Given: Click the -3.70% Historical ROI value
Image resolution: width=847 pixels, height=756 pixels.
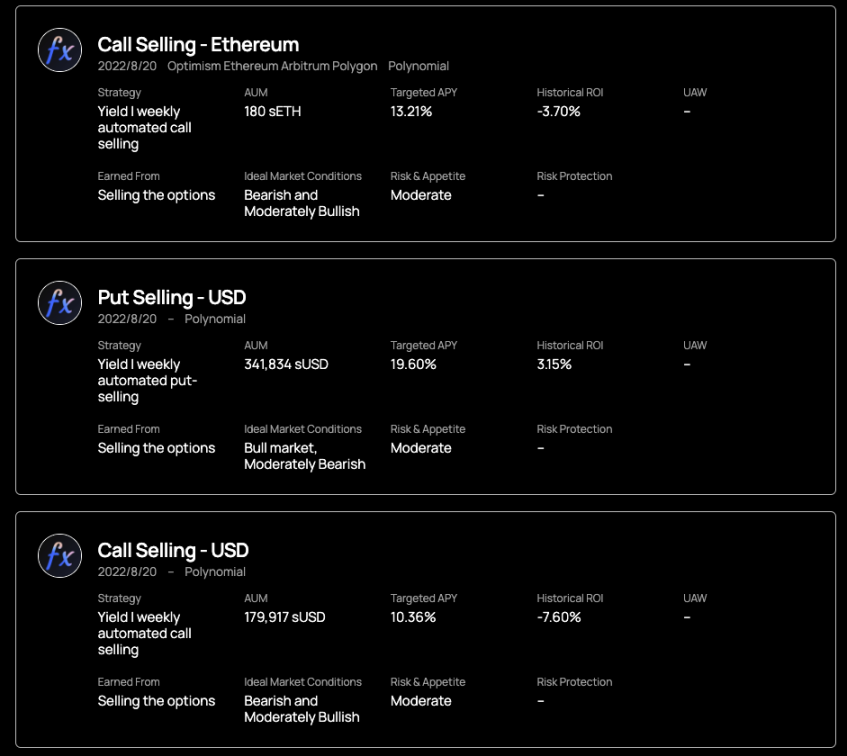Looking at the screenshot, I should pyautogui.click(x=558, y=111).
